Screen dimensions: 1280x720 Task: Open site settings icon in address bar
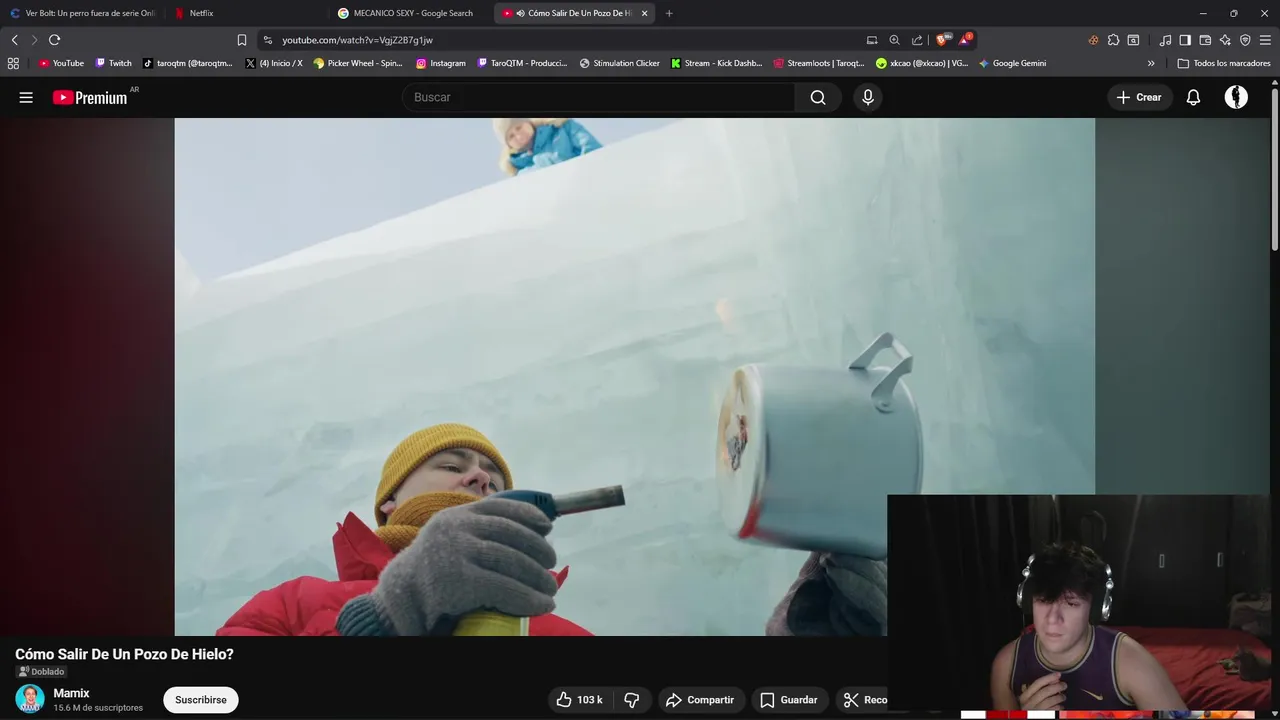point(268,40)
